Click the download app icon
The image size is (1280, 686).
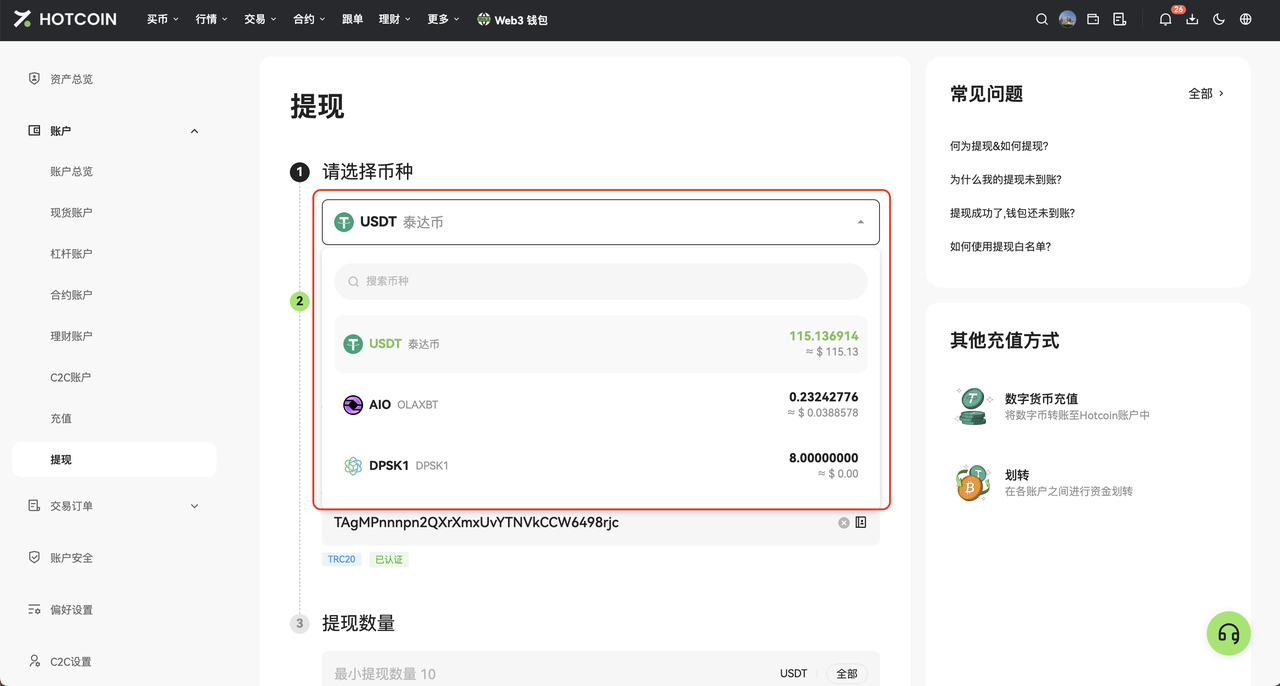click(x=1192, y=19)
